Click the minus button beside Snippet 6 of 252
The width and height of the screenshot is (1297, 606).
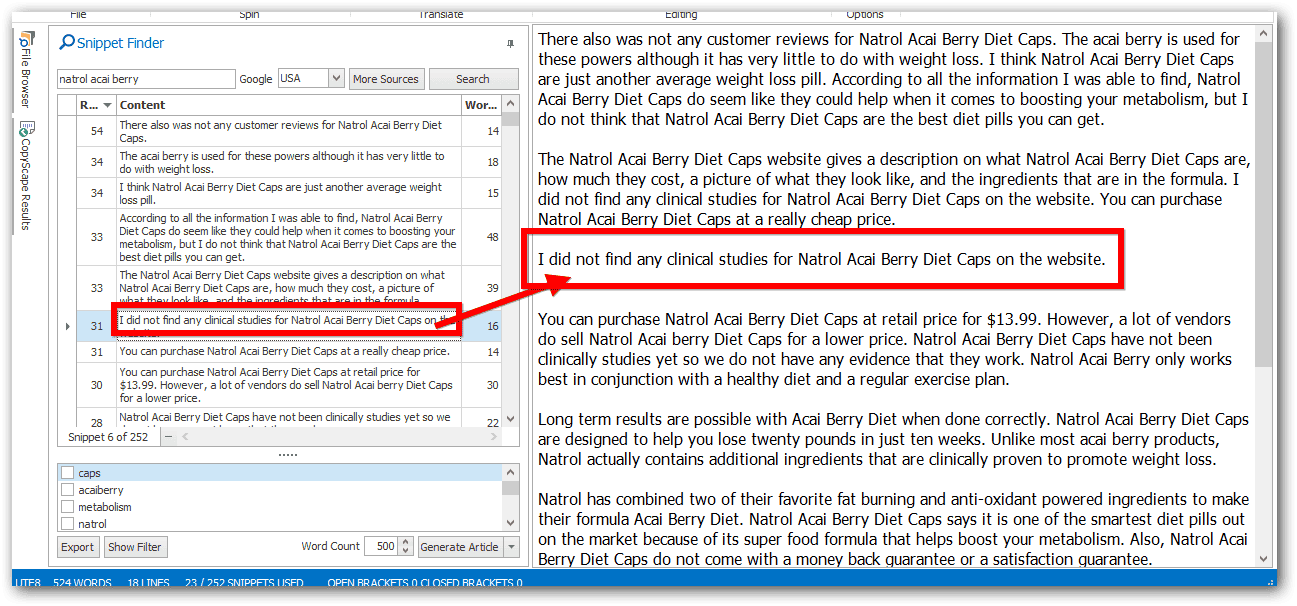click(x=168, y=437)
